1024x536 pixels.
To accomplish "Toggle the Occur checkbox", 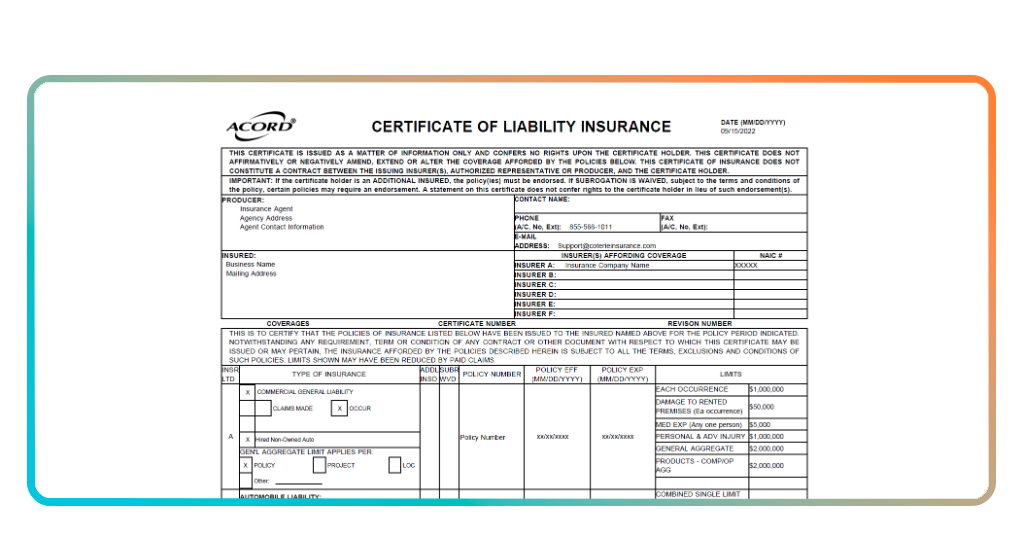I will (339, 409).
